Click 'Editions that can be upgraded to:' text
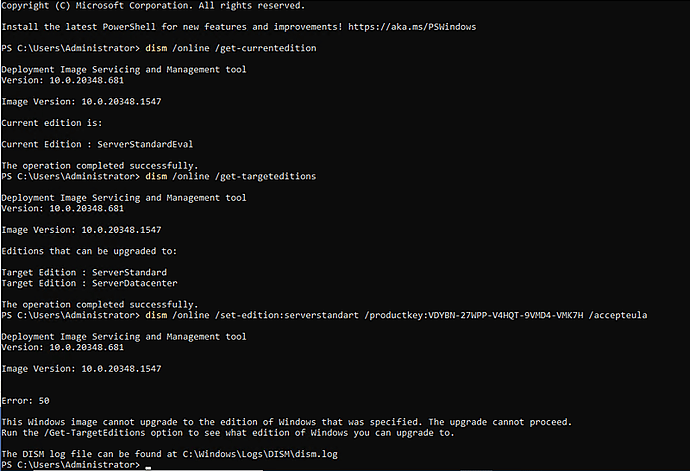 coord(89,251)
